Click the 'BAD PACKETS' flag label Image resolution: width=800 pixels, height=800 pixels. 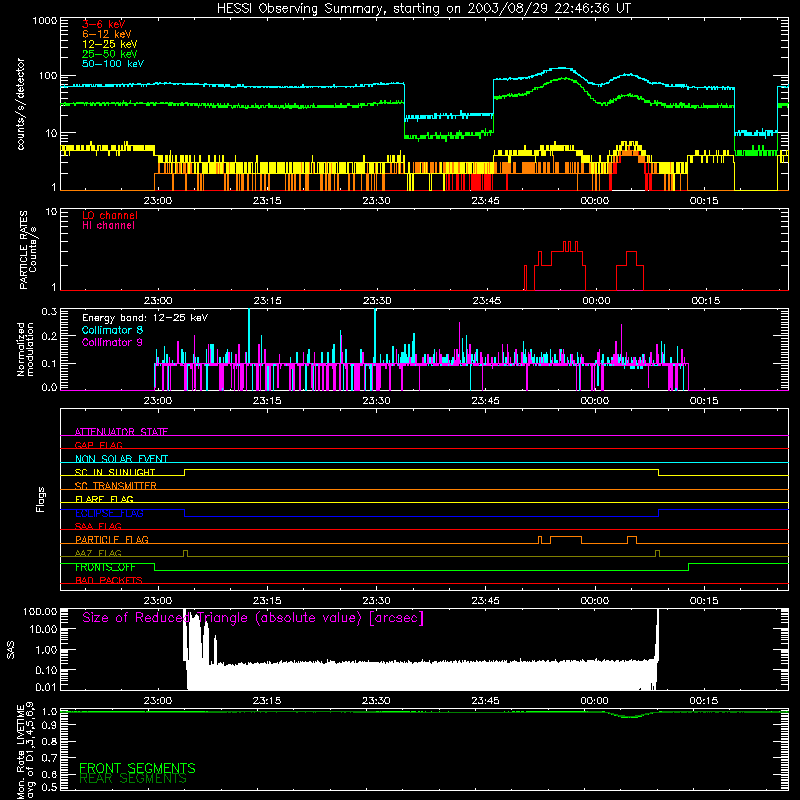pyautogui.click(x=109, y=581)
